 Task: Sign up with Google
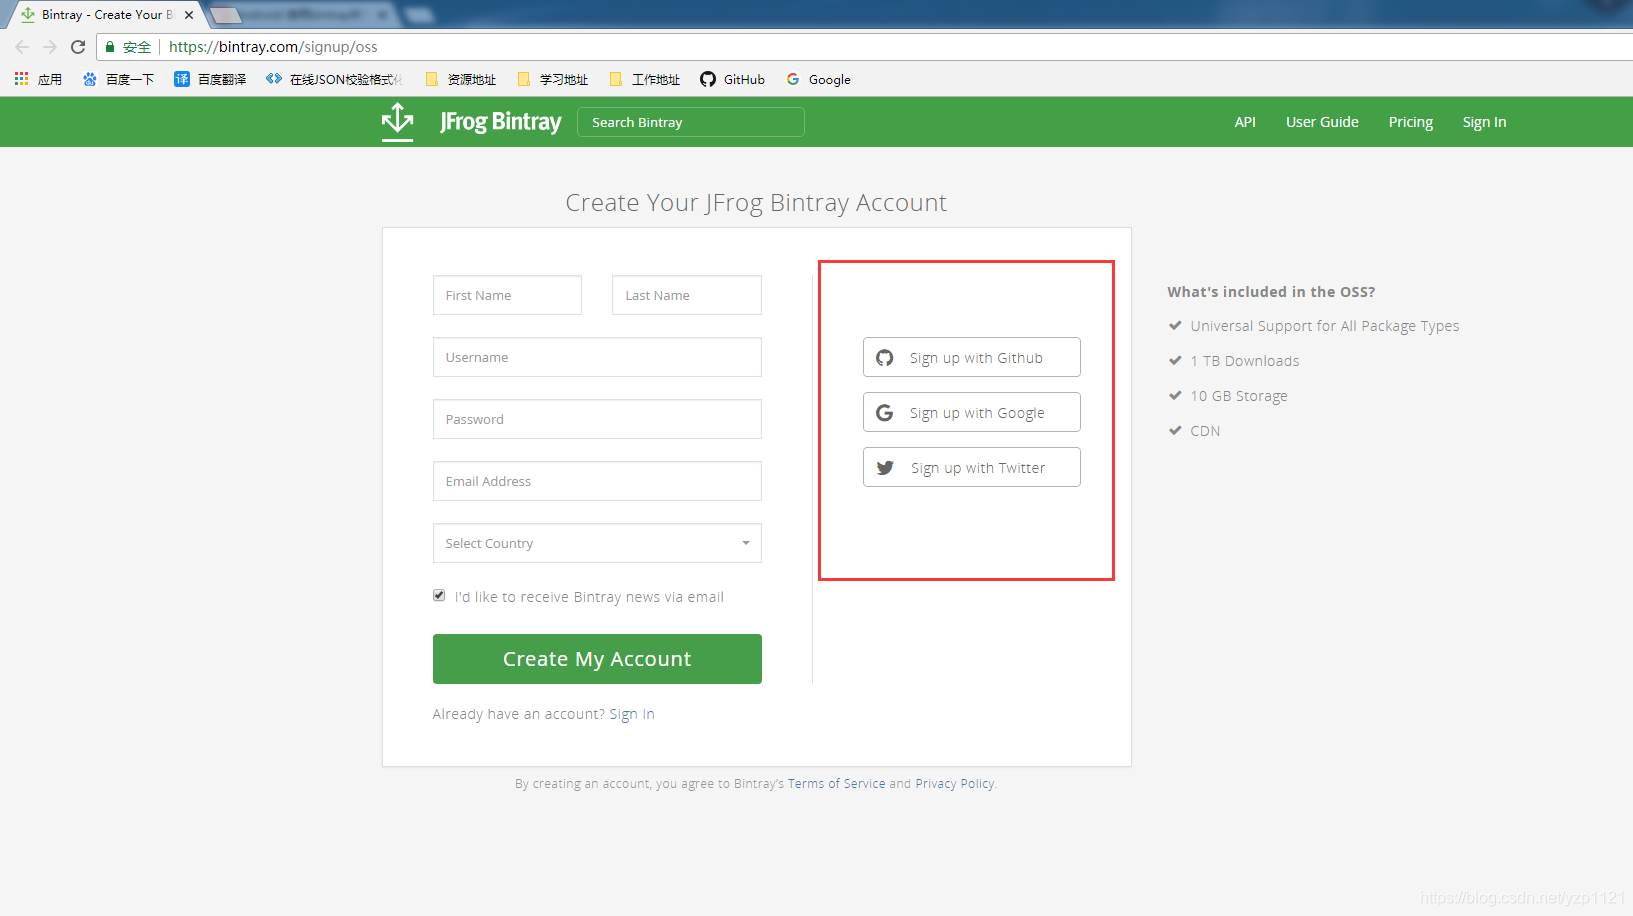(972, 412)
